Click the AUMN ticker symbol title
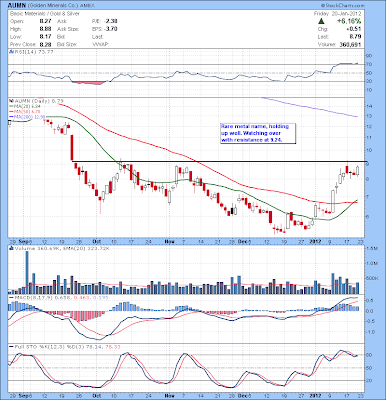386x400 pixels. 16,6
